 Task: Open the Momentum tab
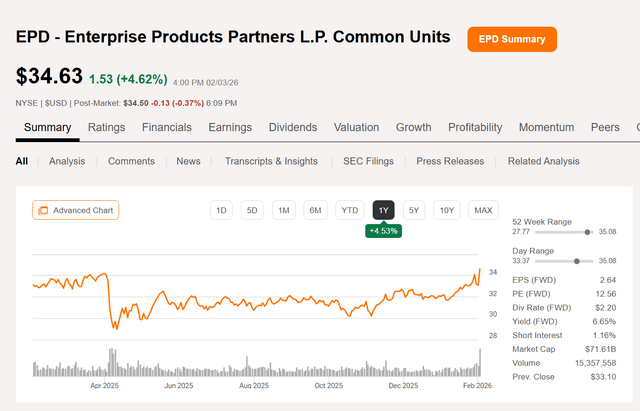546,128
